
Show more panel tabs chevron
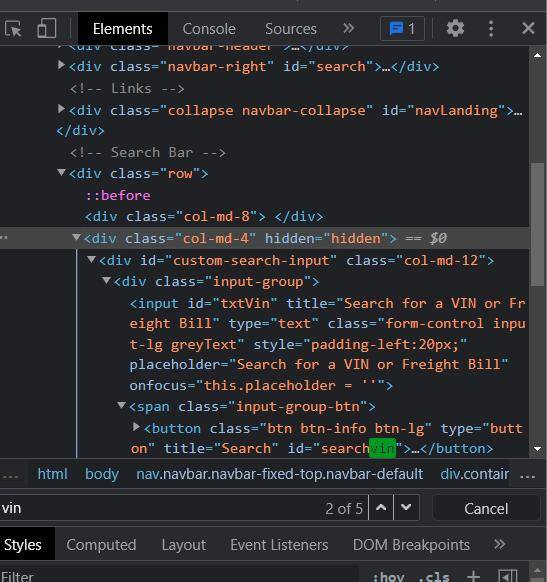[x=348, y=28]
